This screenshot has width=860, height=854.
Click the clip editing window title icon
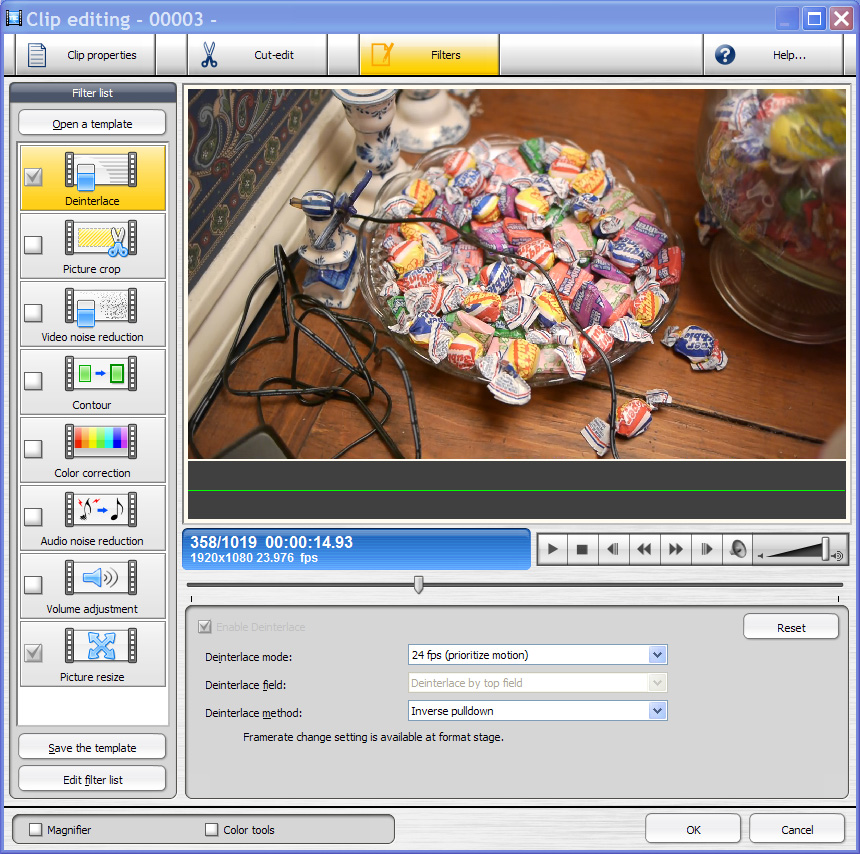click(14, 19)
